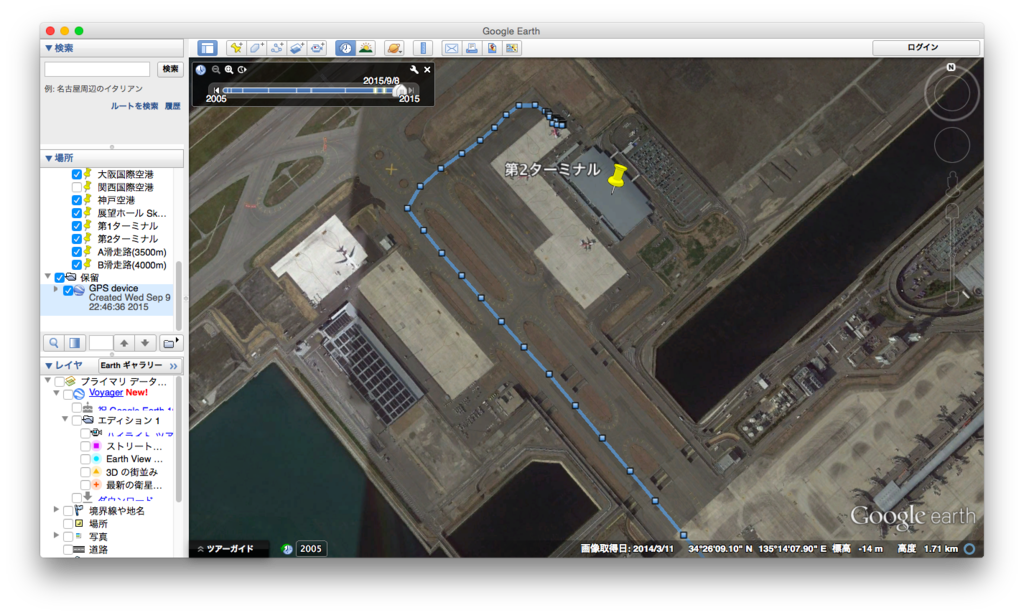Jump to previous image date on timeline
Viewport: 1024px width, 615px height.
(216, 90)
